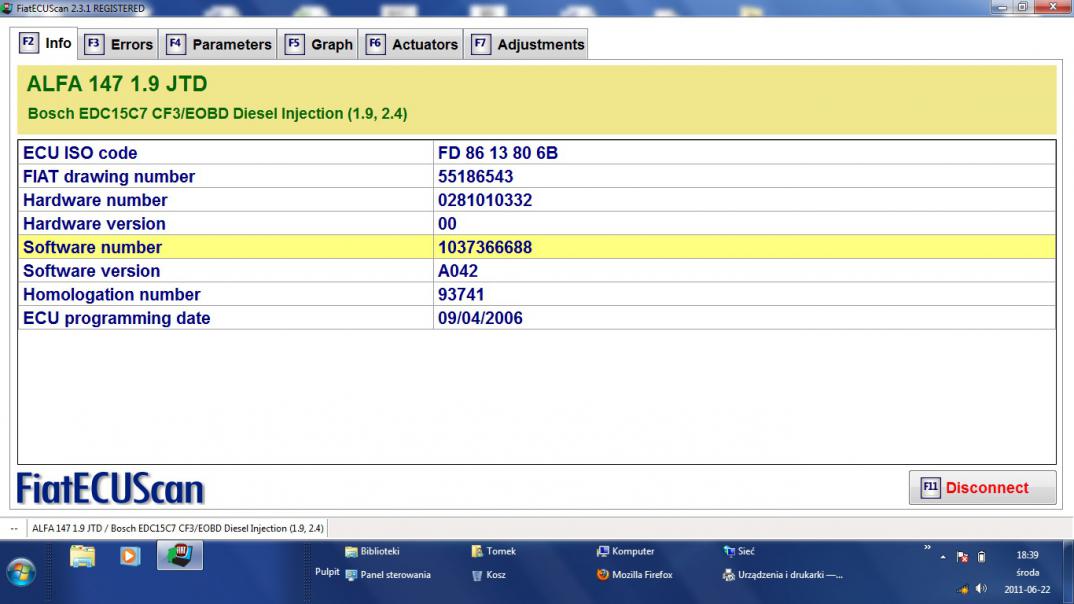Image resolution: width=1074 pixels, height=604 pixels.
Task: Open Panel sterowania from the taskbar
Action: coord(388,575)
